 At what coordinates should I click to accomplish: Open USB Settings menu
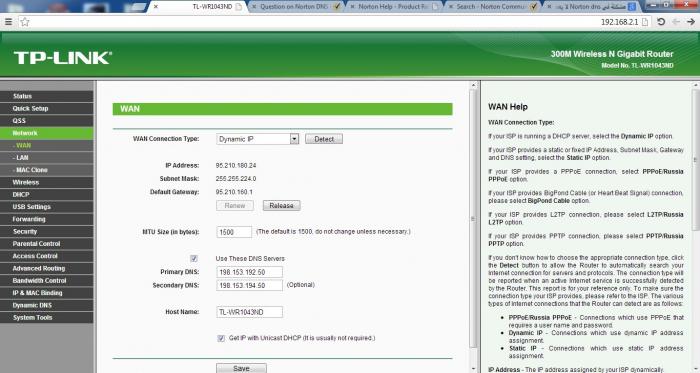47,207
